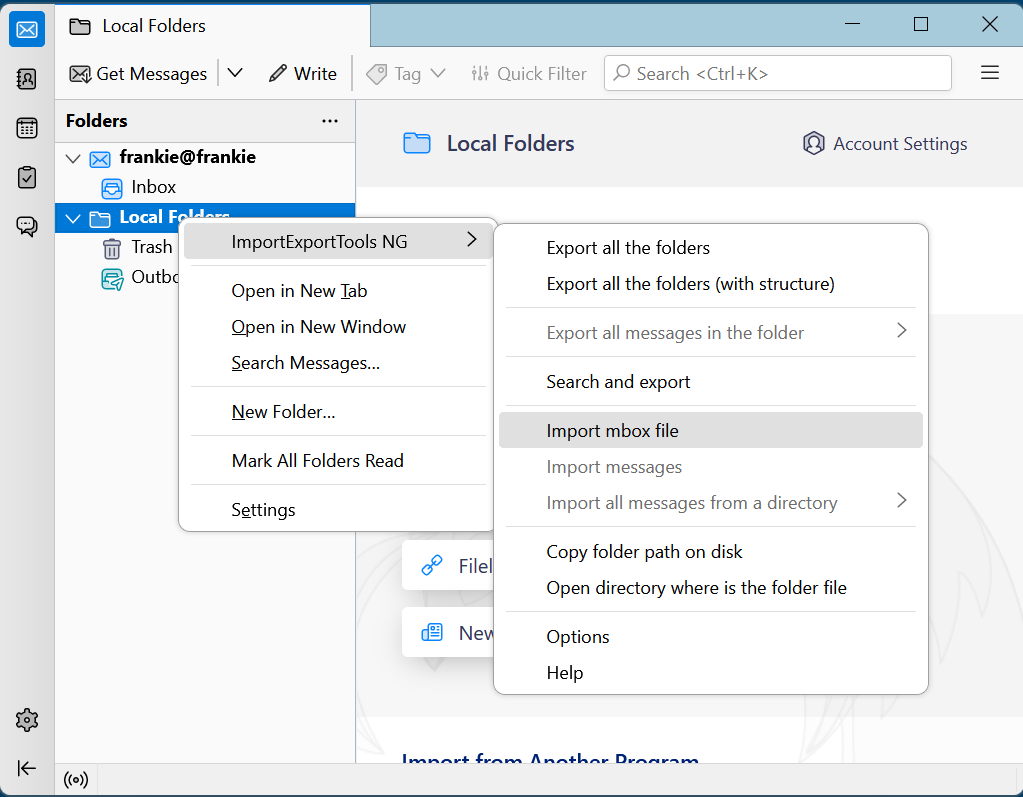Toggle the Quick Filter bar
This screenshot has height=797, width=1023.
point(529,74)
